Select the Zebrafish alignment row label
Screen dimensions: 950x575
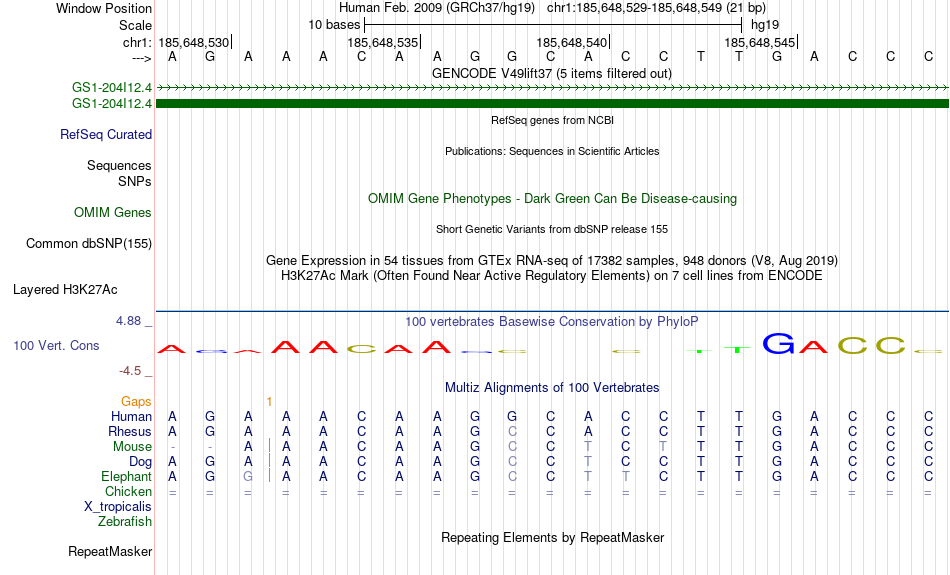pyautogui.click(x=125, y=522)
